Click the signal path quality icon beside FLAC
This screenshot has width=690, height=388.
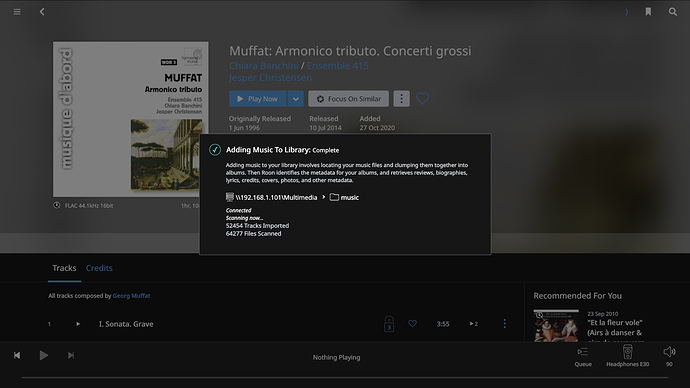pos(57,205)
